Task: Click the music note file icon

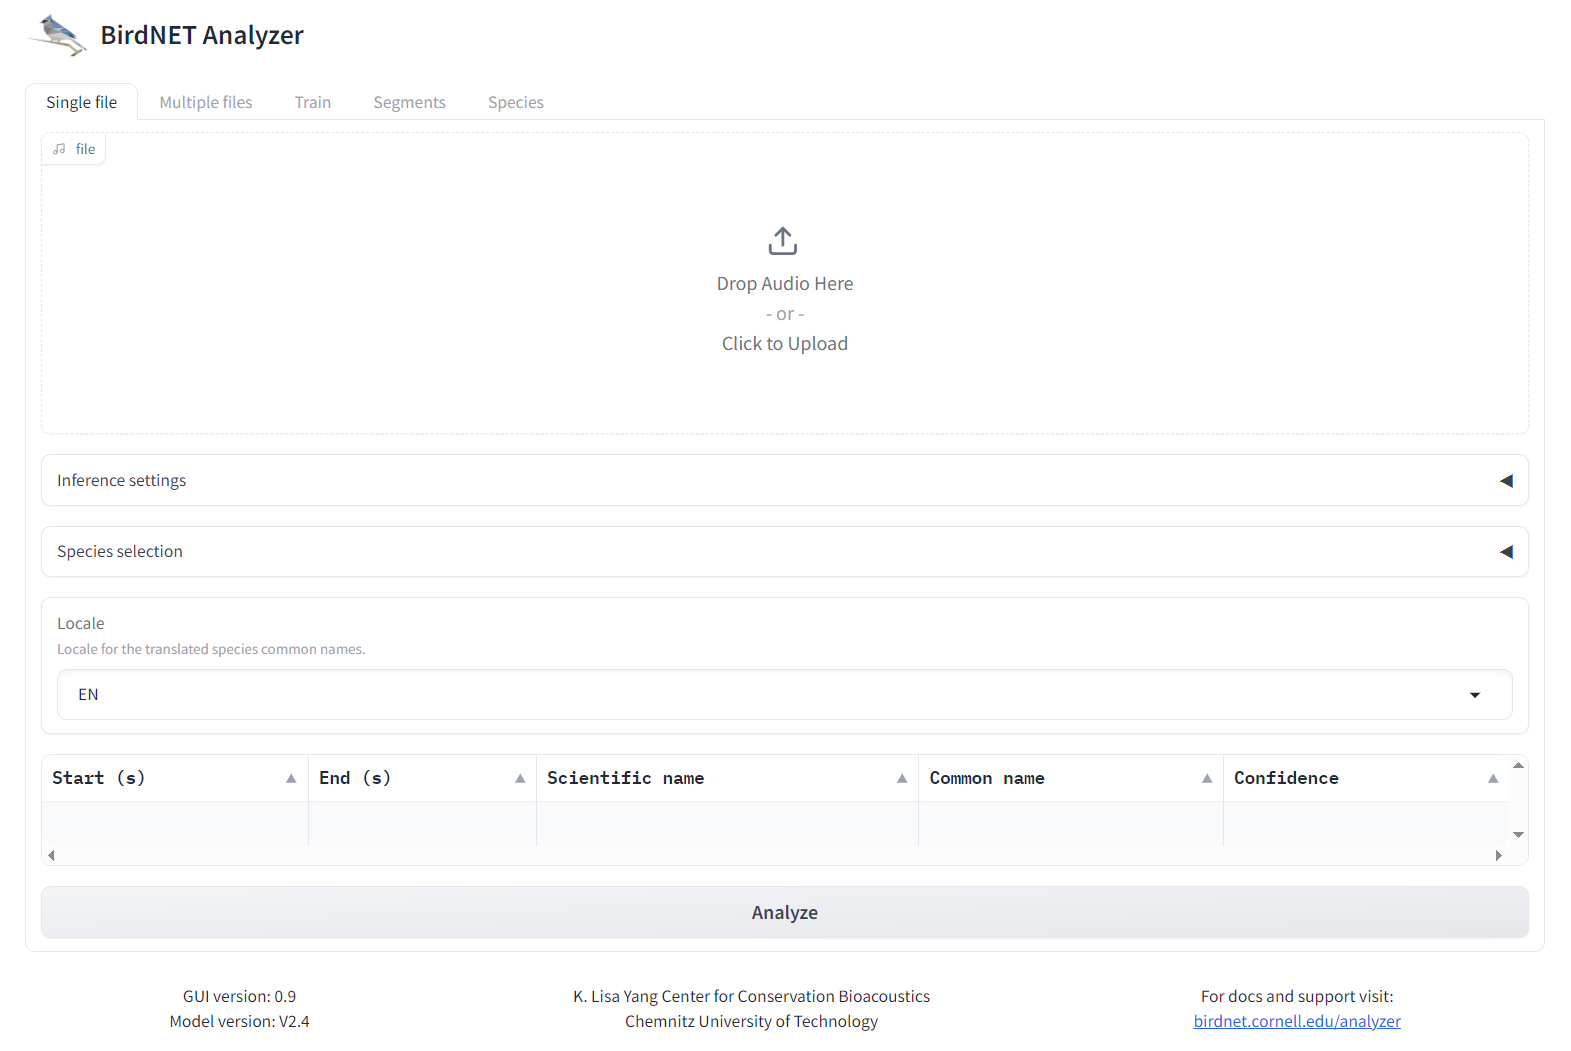Action: point(59,149)
